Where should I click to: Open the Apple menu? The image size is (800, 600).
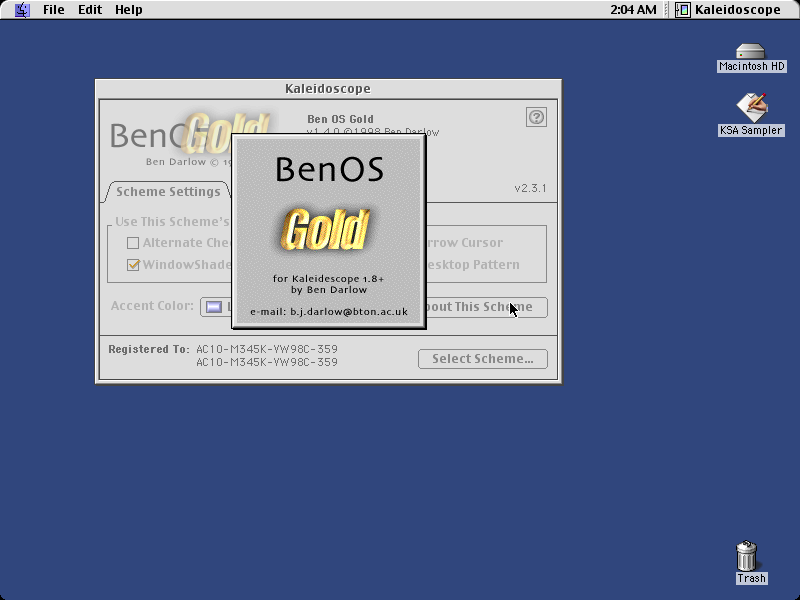coord(22,10)
